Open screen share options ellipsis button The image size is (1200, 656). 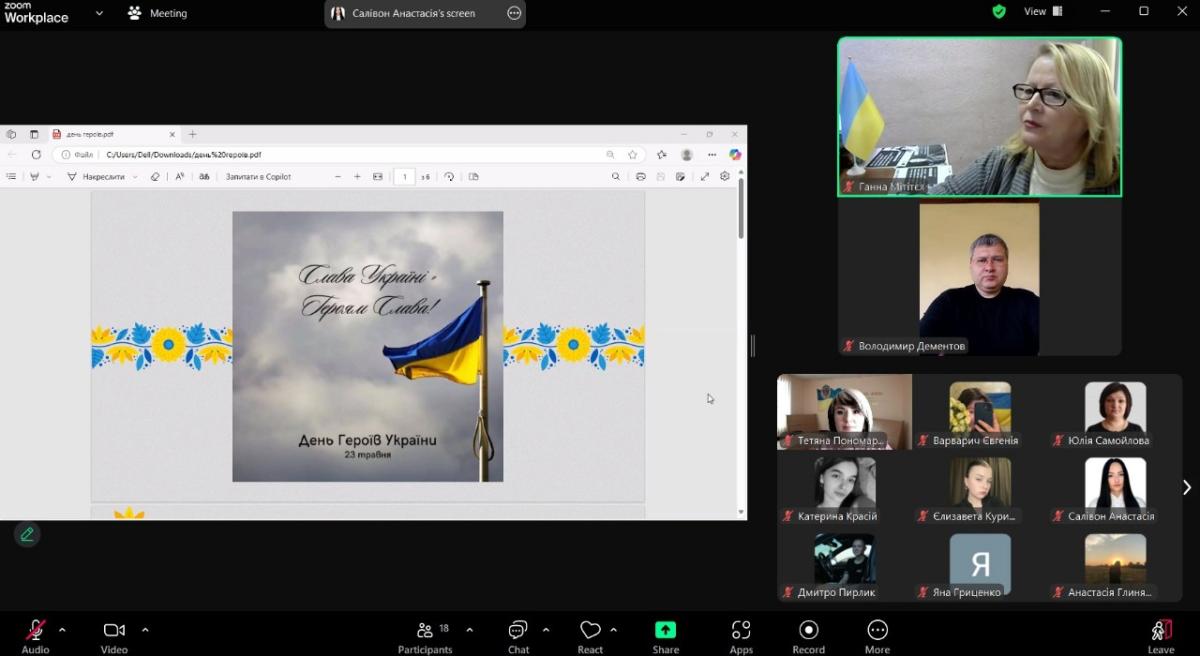514,13
